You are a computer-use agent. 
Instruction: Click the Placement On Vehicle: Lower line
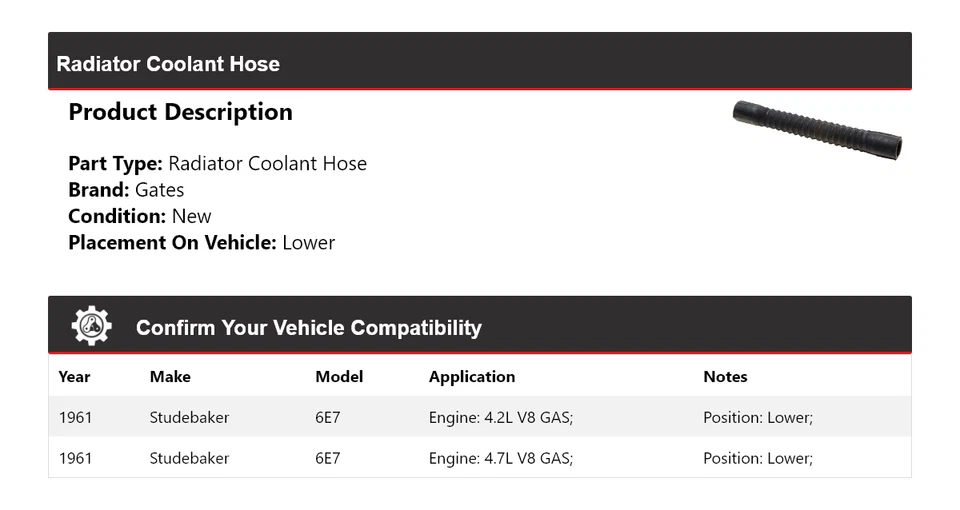click(x=201, y=242)
